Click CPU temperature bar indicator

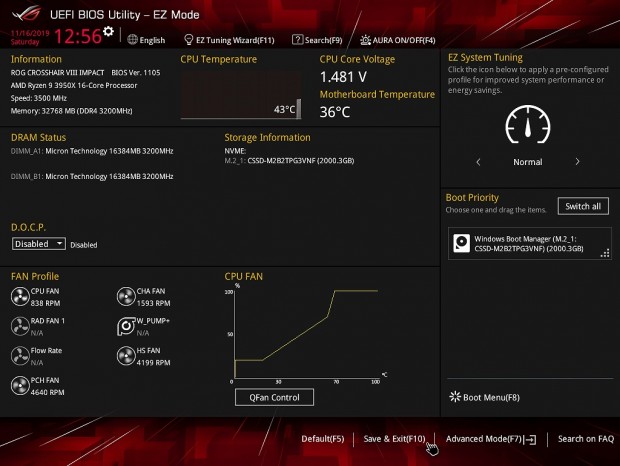tap(299, 108)
